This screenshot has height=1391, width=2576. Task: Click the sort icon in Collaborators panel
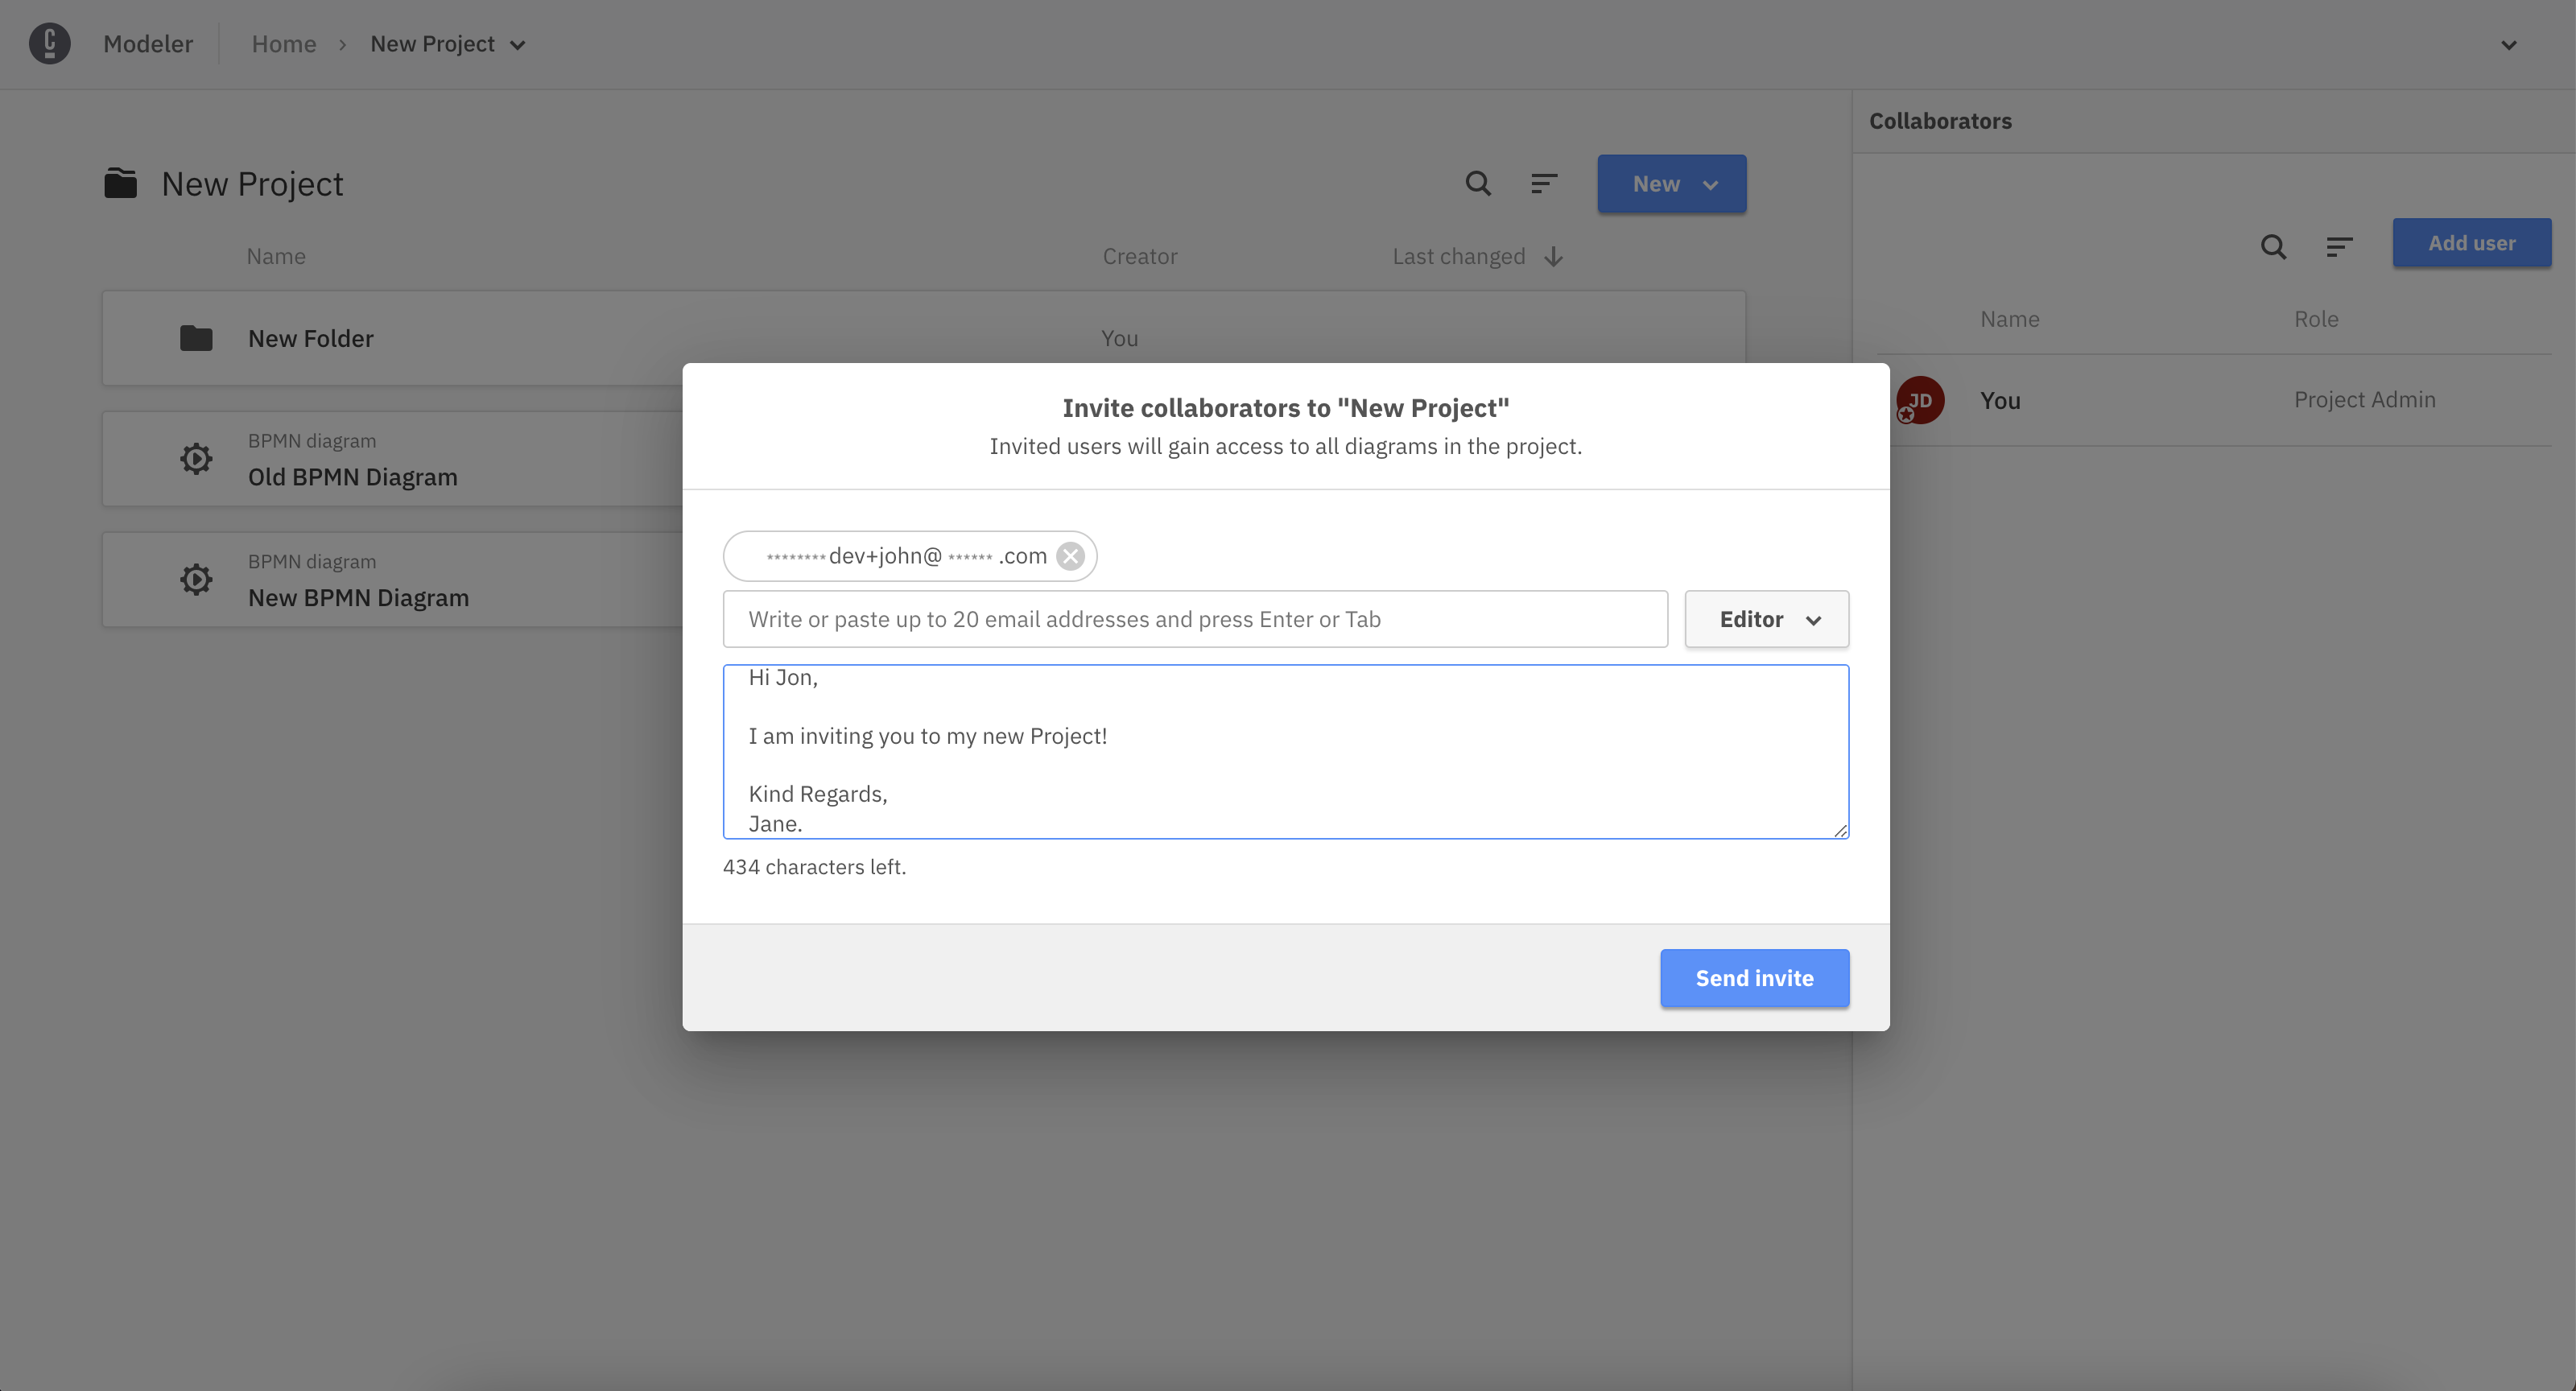pos(2340,246)
